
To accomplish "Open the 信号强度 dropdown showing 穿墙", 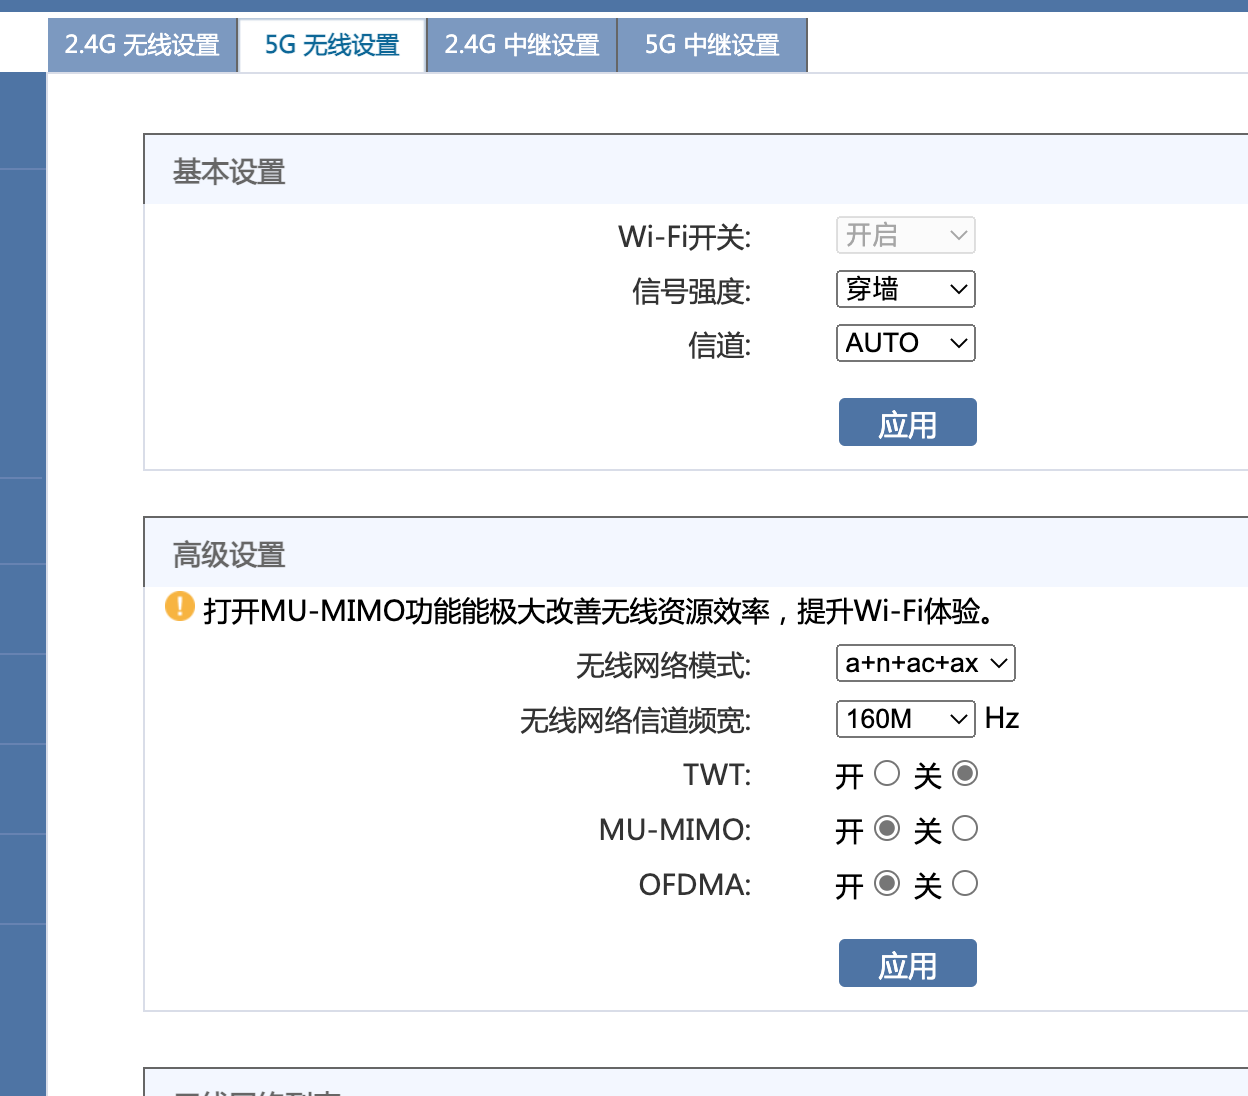I will pyautogui.click(x=905, y=290).
